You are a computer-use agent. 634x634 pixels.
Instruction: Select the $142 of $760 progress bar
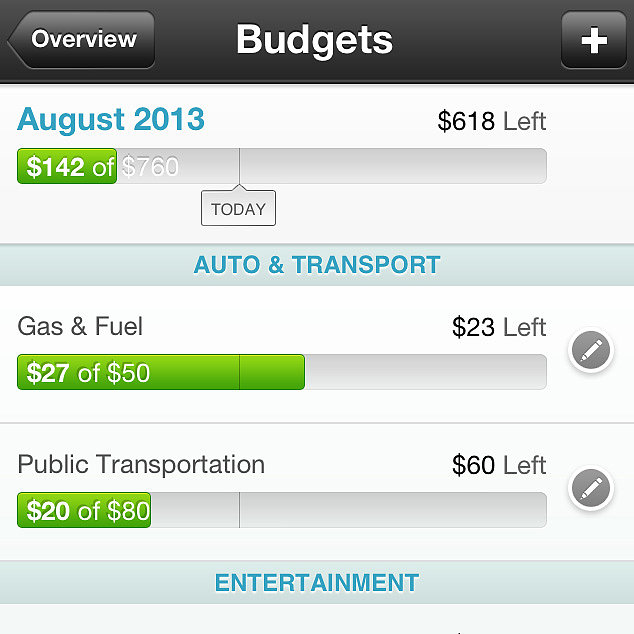click(x=282, y=166)
